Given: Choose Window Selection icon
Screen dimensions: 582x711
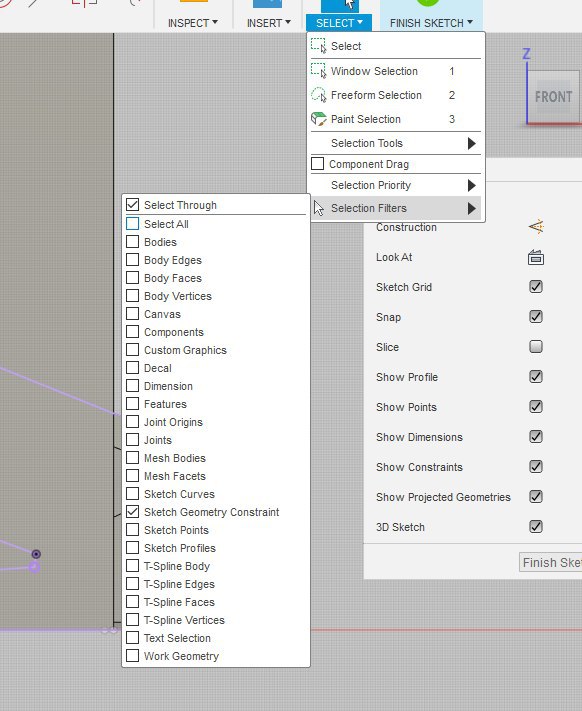Looking at the screenshot, I should [x=318, y=71].
